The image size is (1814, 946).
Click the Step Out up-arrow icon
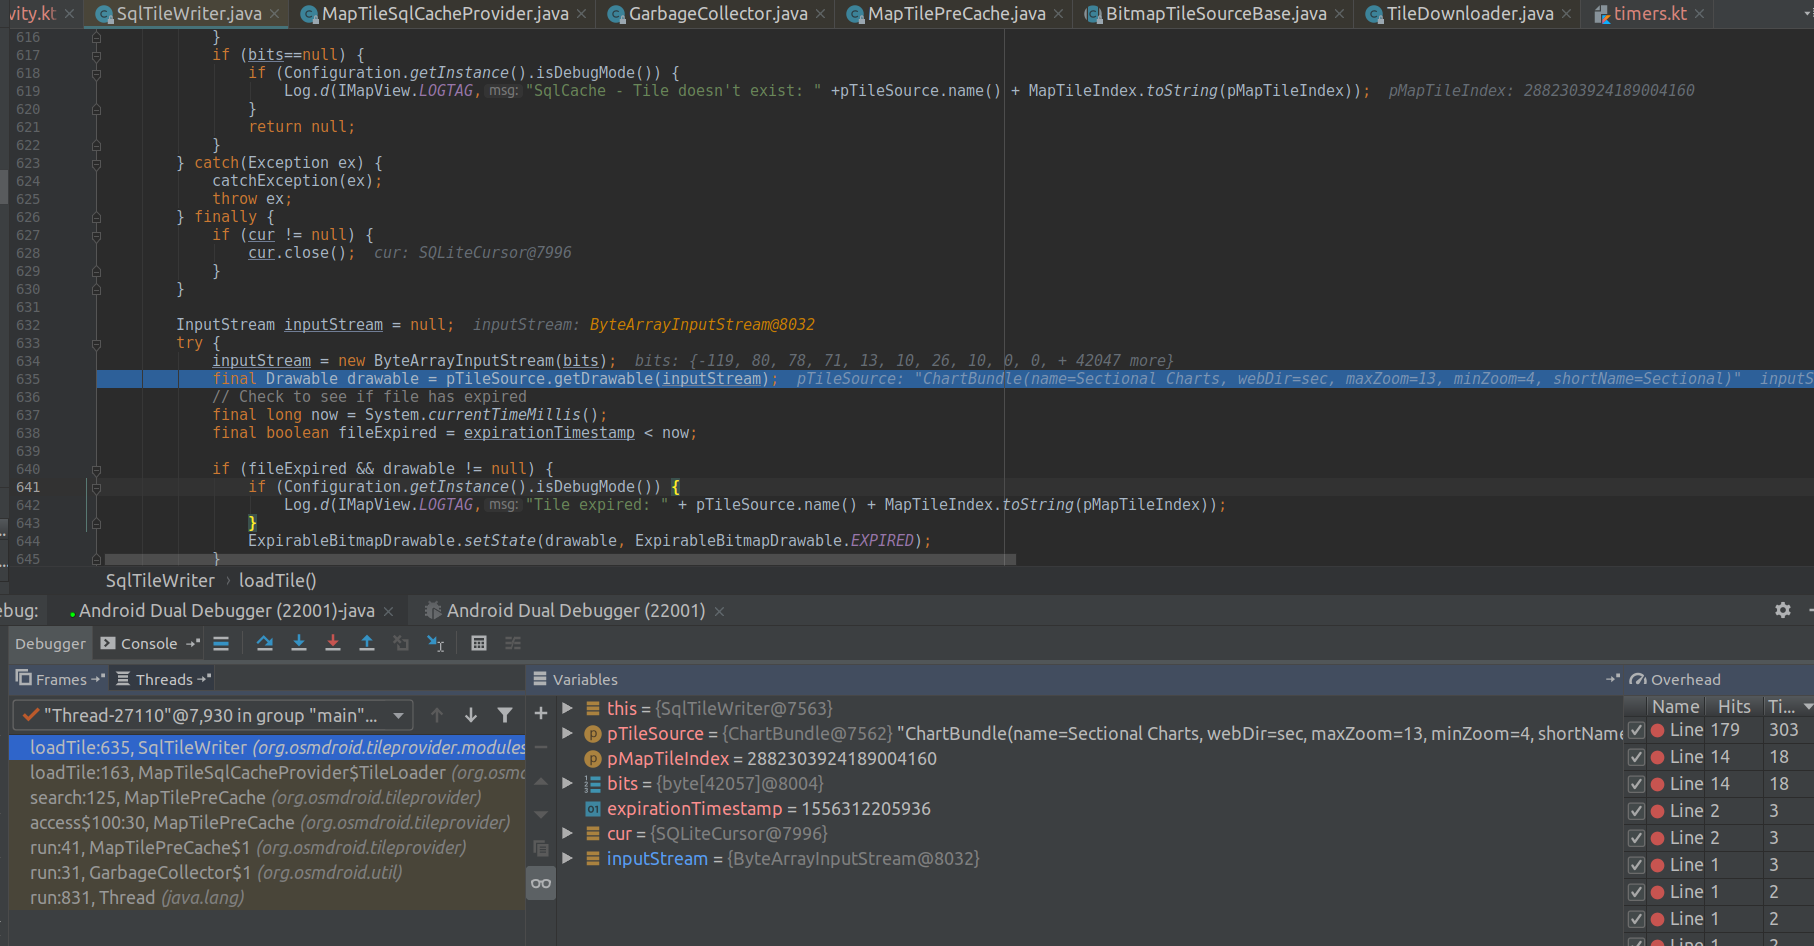[x=367, y=643]
